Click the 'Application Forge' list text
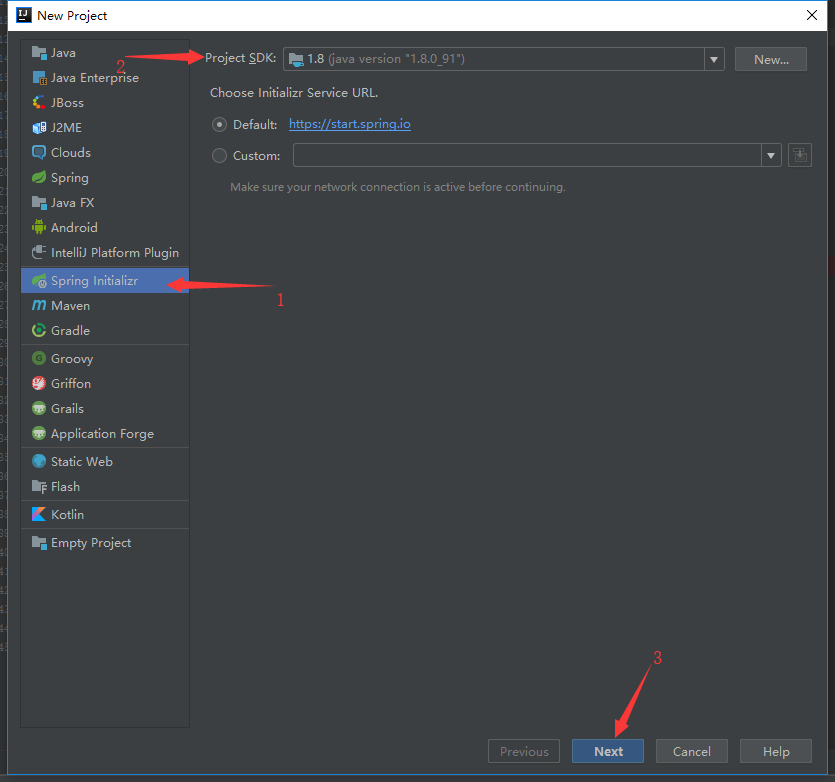The width and height of the screenshot is (835, 782). [x=102, y=434]
